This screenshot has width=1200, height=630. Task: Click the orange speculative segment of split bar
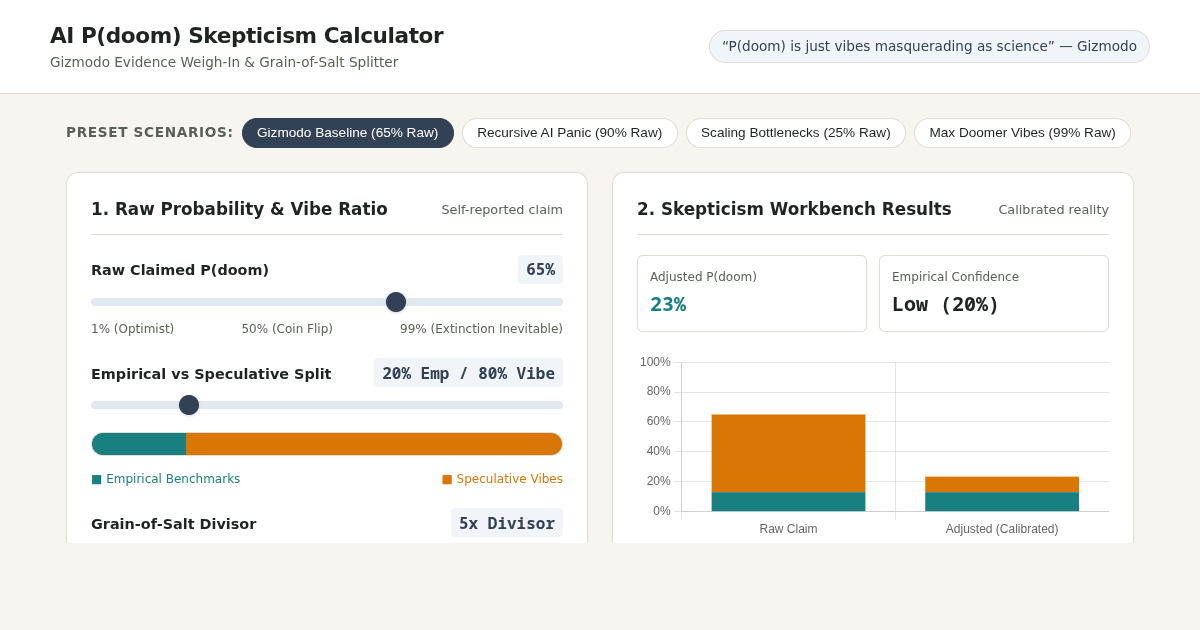coord(374,444)
